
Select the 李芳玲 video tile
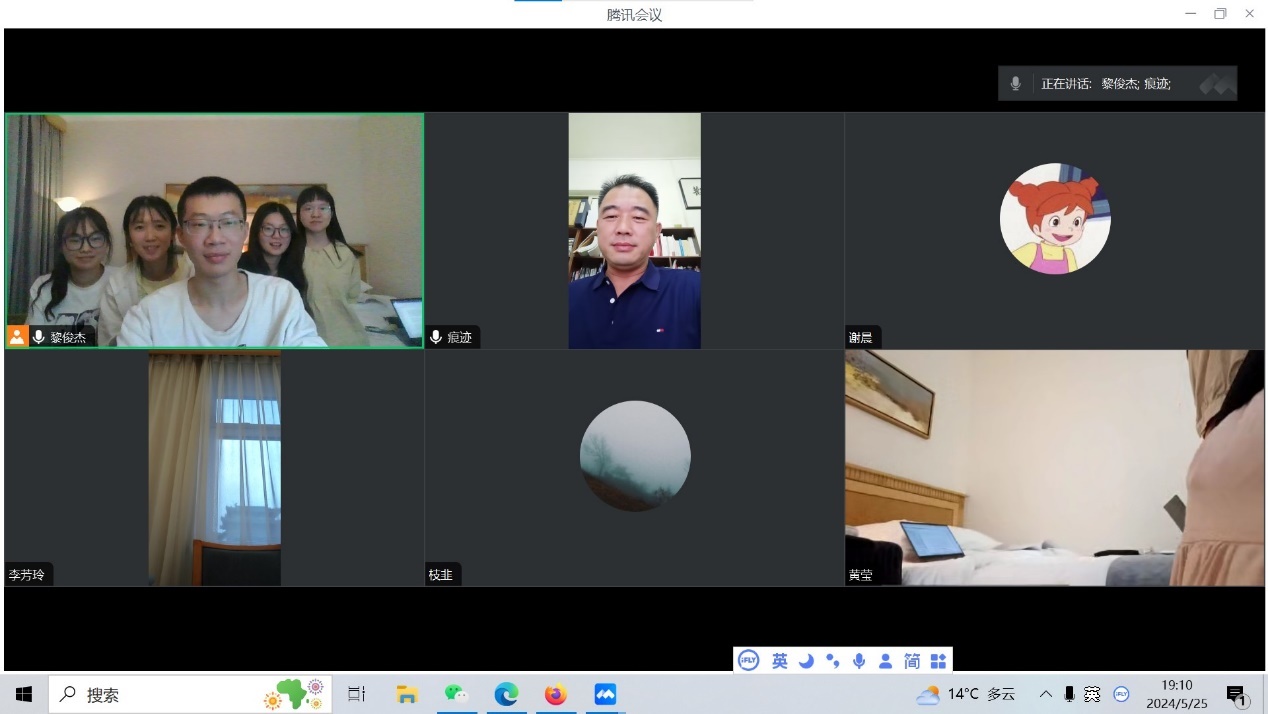(214, 468)
